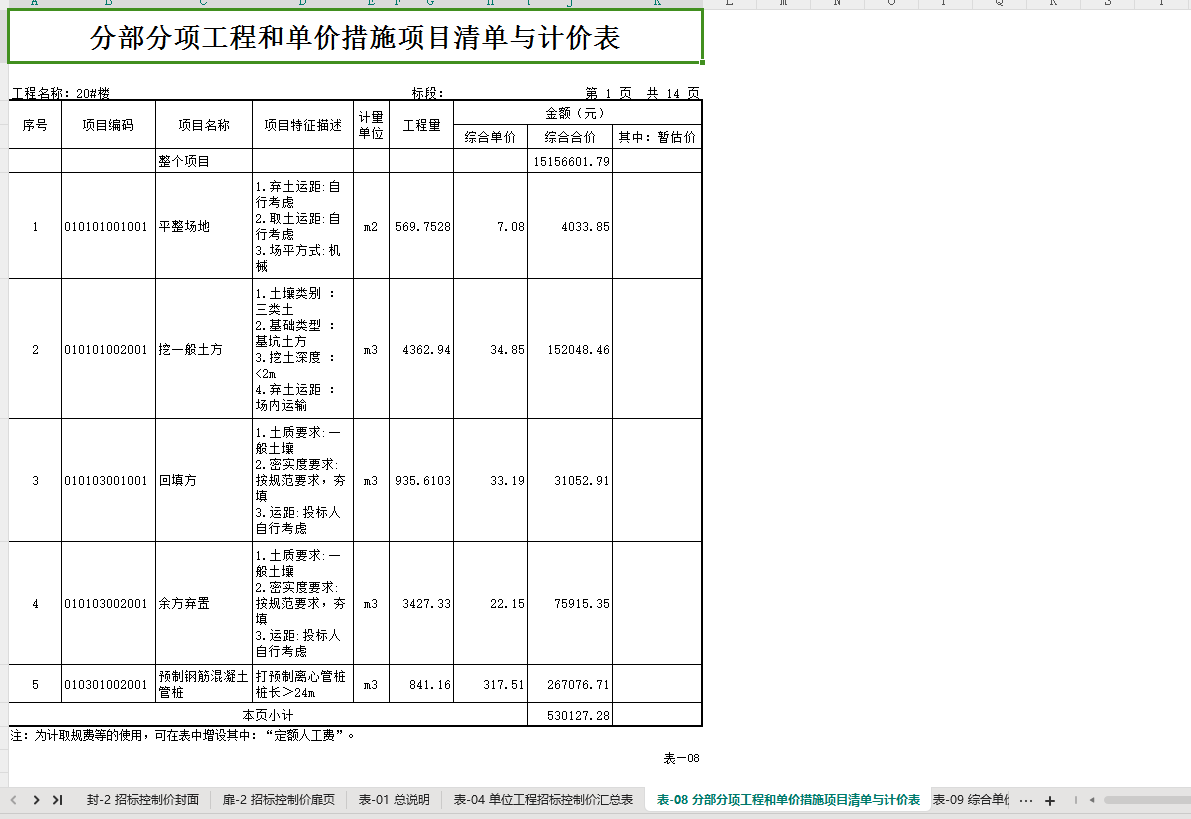The width and height of the screenshot is (1191, 819).
Task: Switch to 封-2 招标控制价封面 sheet tab
Action: 143,800
